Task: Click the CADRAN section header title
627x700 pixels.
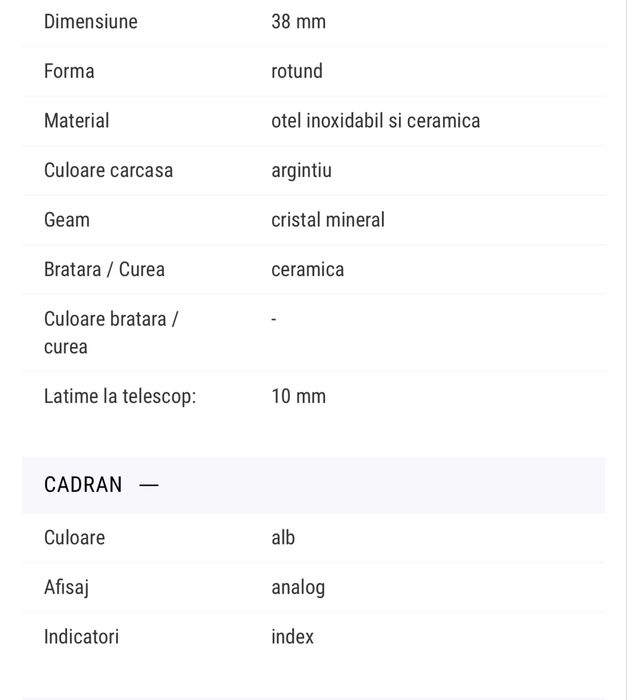Action: click(x=83, y=485)
